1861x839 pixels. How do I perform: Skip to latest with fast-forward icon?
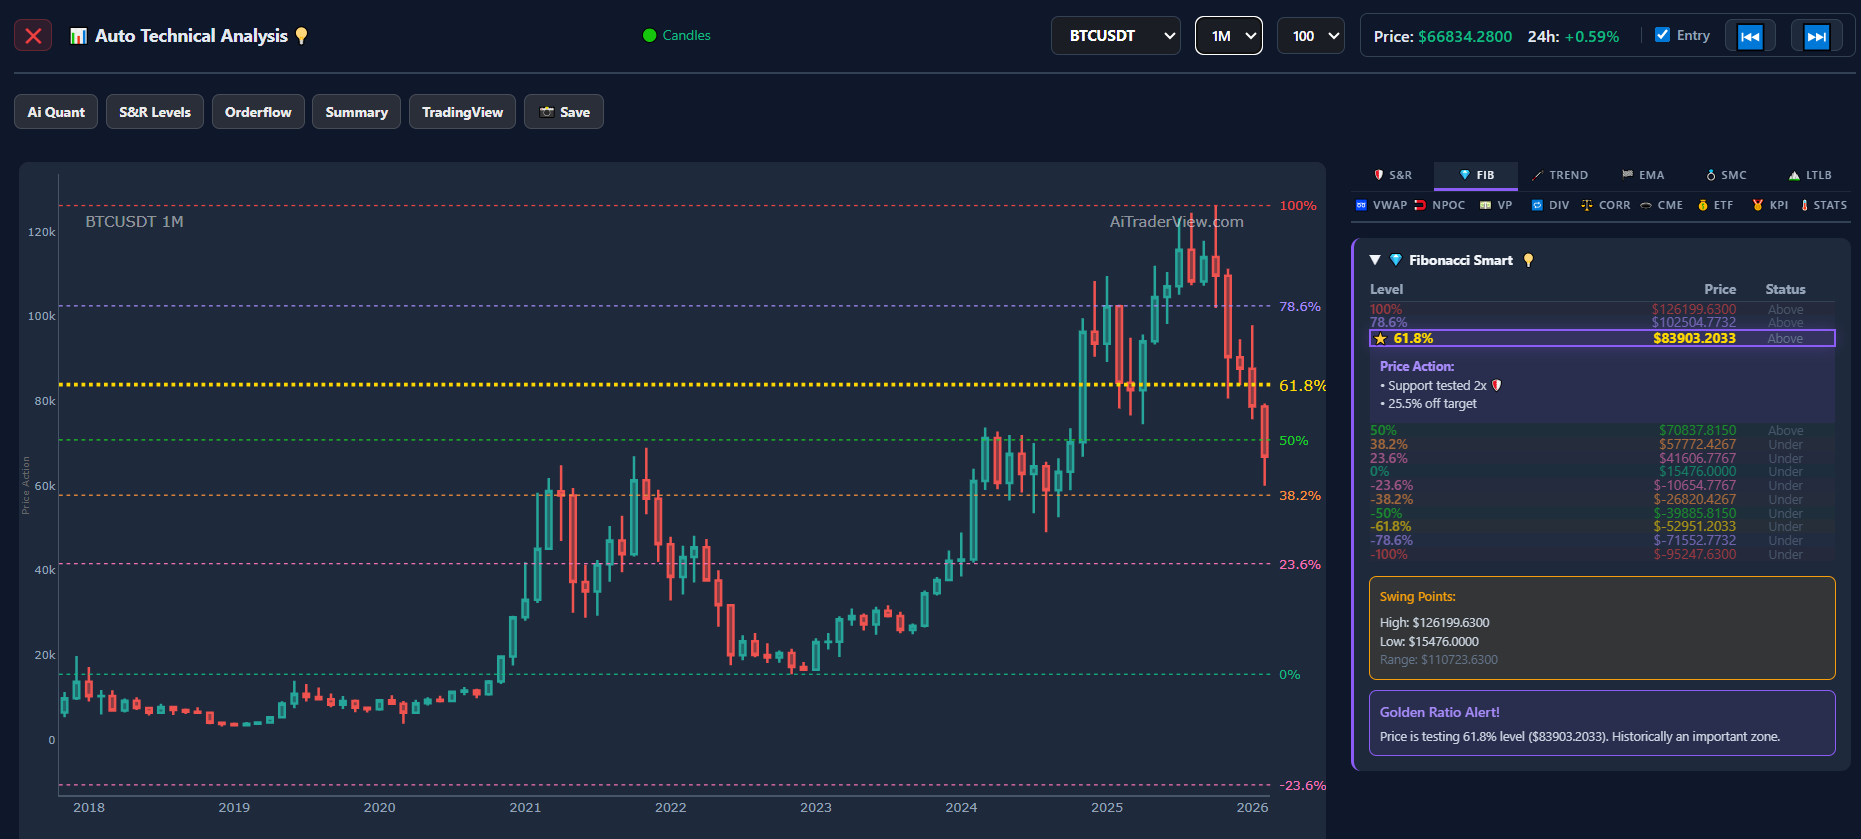[1816, 37]
